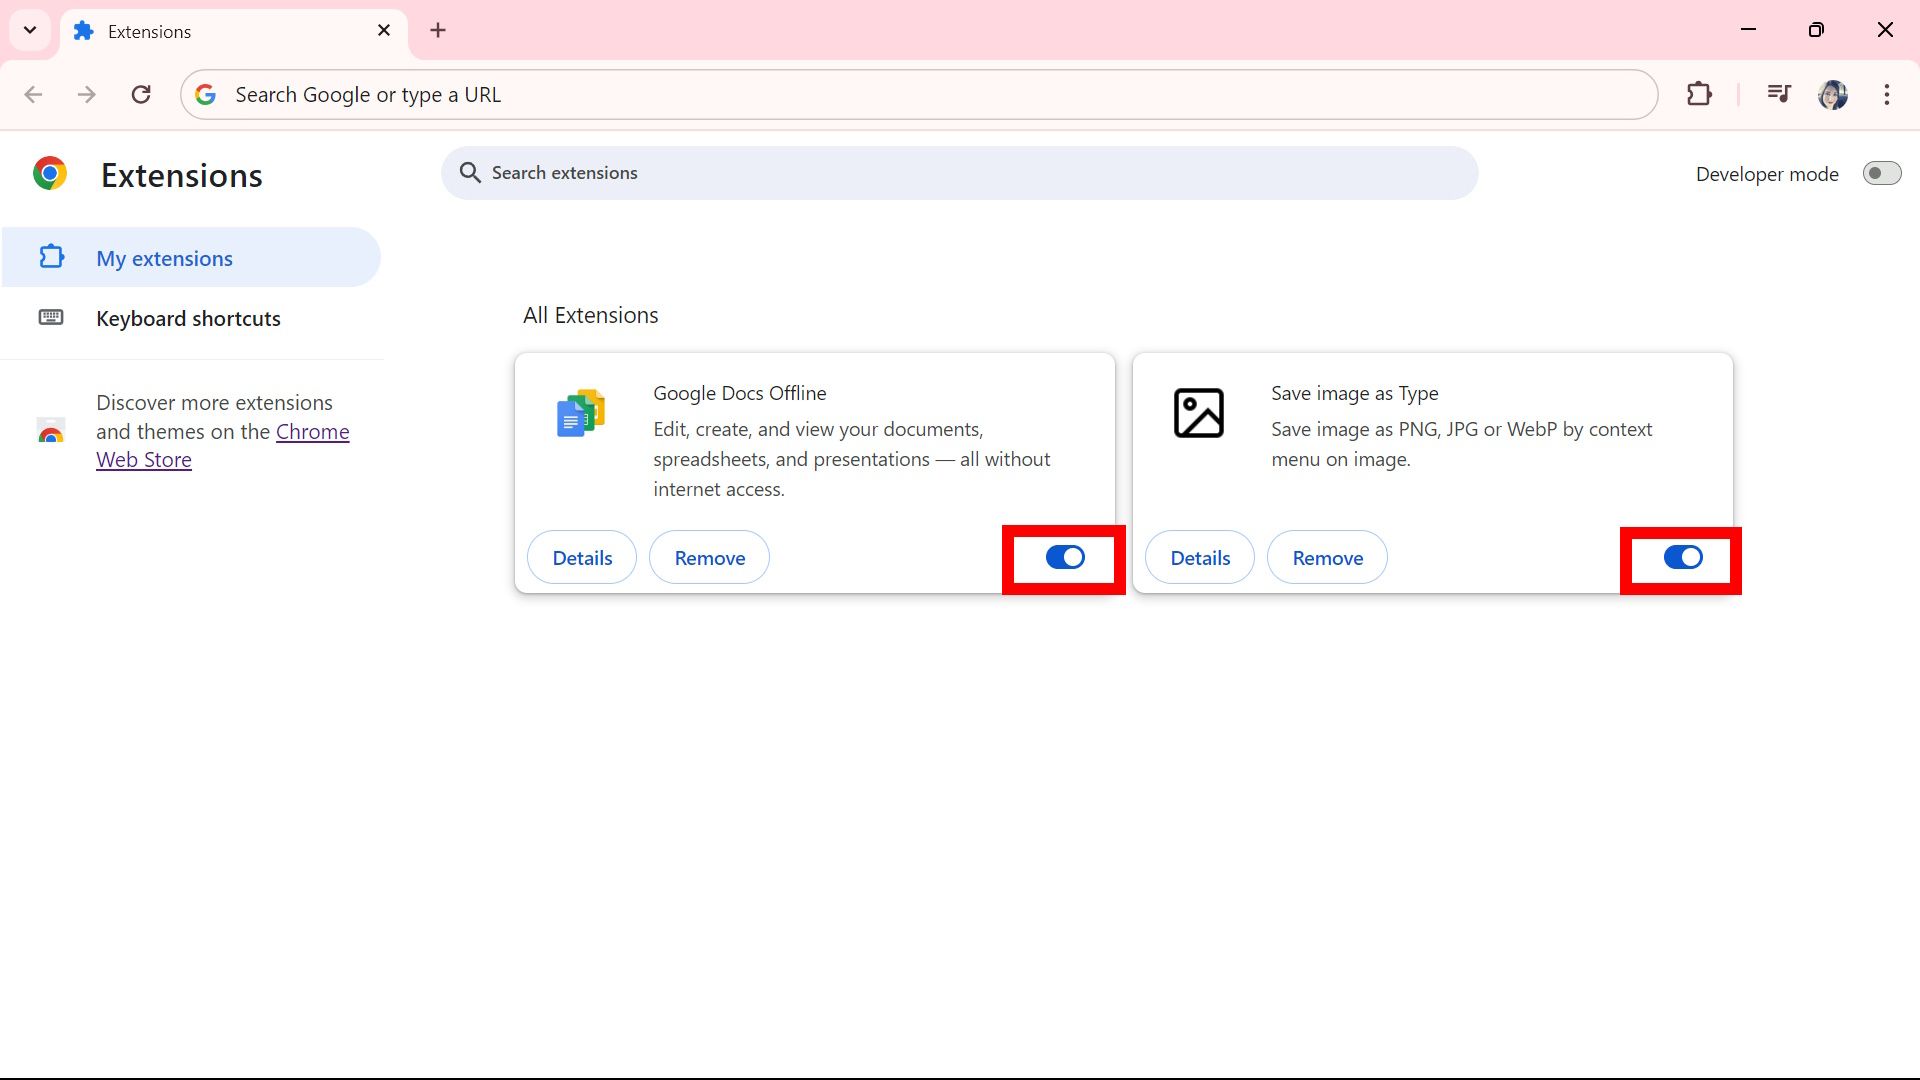Toggle the Google Docs Offline extension on/off
Screen dimensions: 1920x1080
point(1065,558)
